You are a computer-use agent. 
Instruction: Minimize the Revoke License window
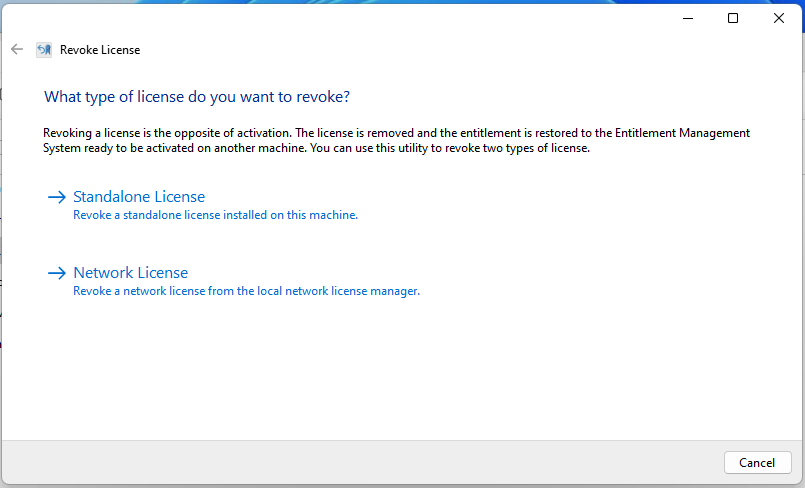[x=687, y=18]
